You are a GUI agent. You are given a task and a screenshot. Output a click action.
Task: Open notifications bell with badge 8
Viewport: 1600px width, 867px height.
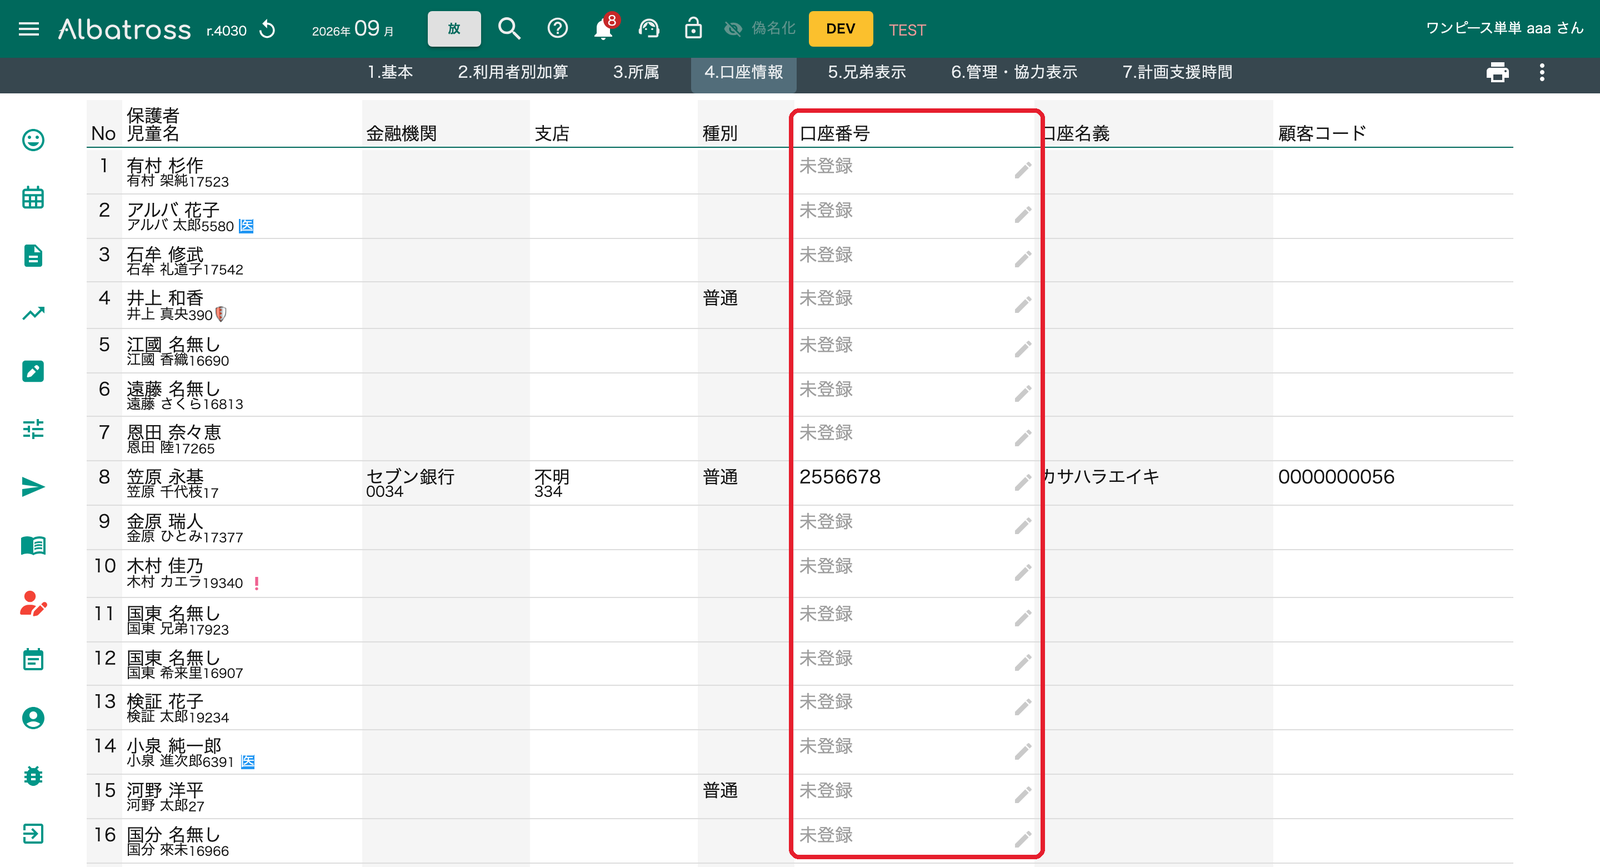click(604, 28)
